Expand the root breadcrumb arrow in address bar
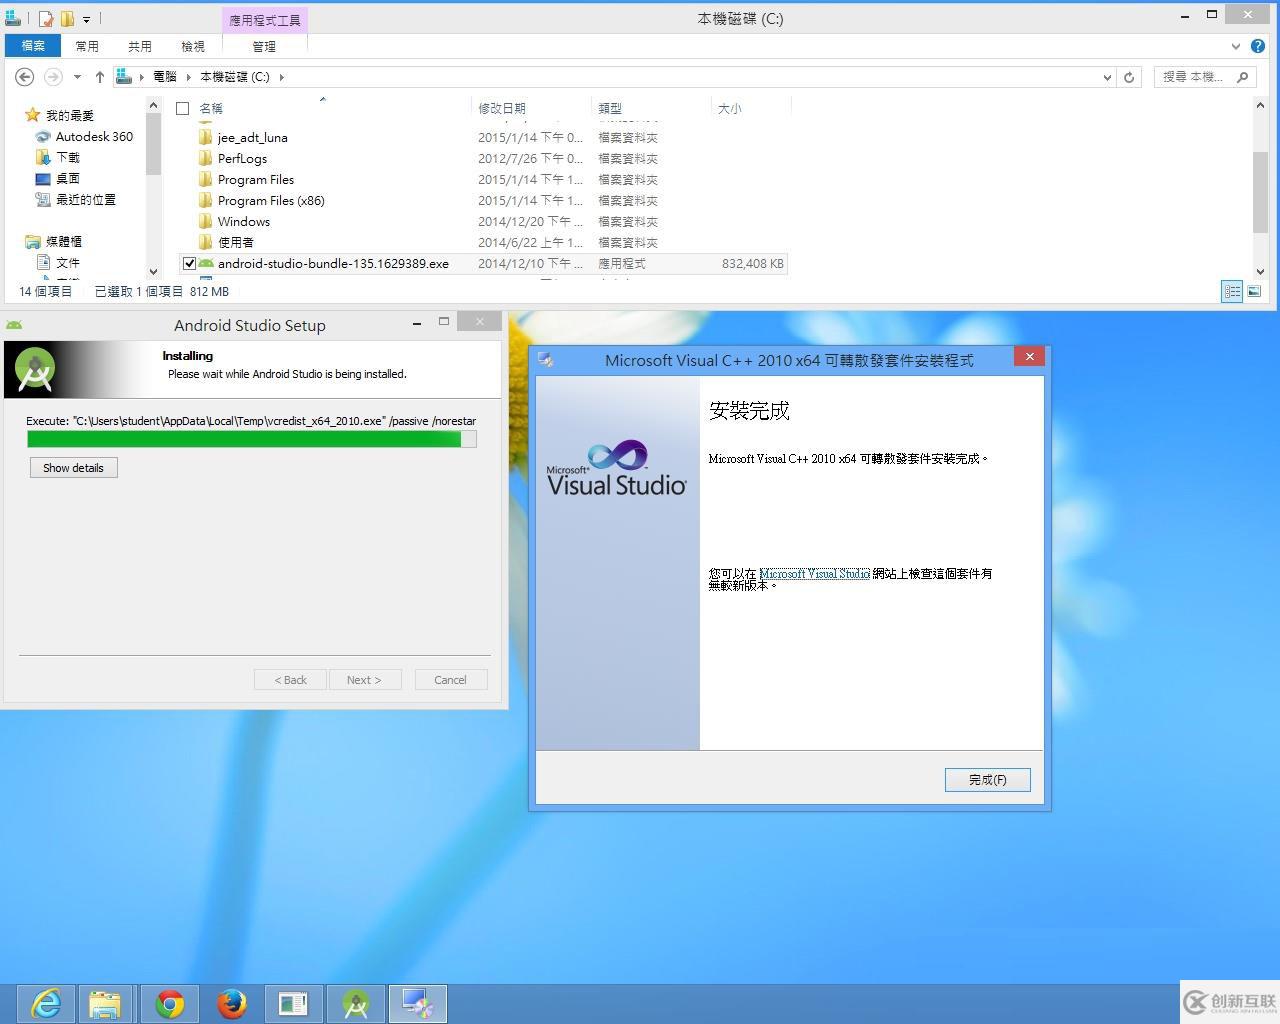Viewport: 1280px width, 1024px height. pyautogui.click(x=142, y=77)
